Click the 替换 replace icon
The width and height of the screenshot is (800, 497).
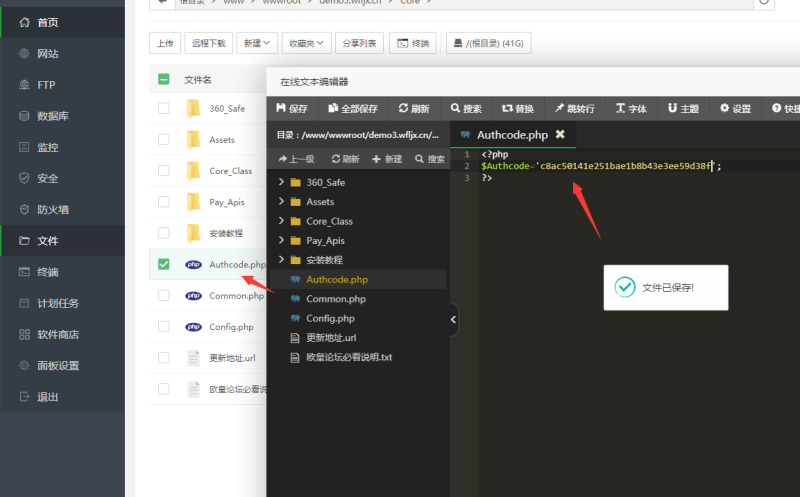click(x=507, y=108)
